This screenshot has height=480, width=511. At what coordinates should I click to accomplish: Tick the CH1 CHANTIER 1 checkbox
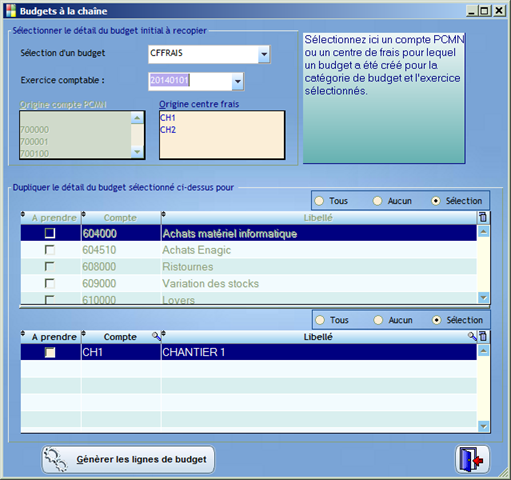tap(50, 352)
